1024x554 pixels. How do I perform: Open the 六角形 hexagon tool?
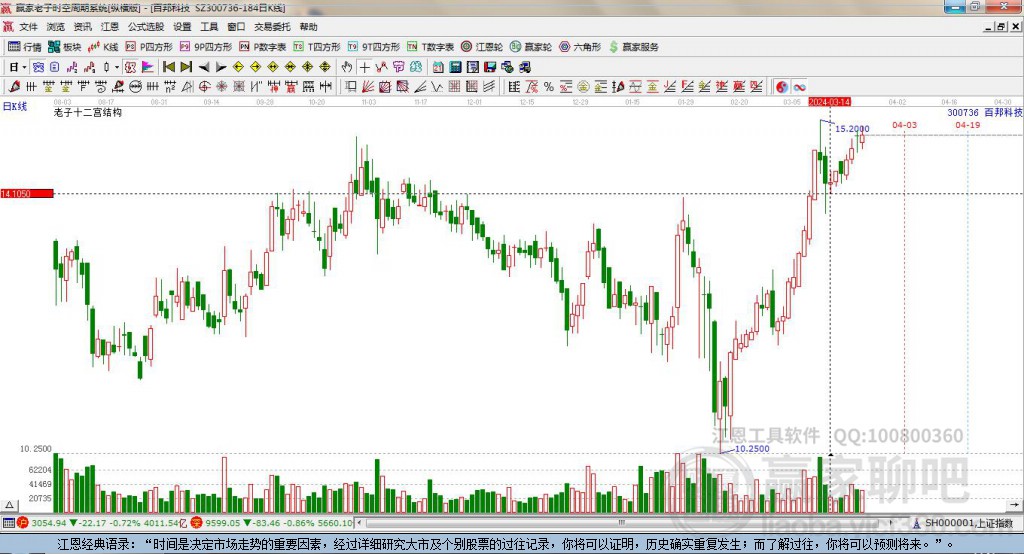580,46
